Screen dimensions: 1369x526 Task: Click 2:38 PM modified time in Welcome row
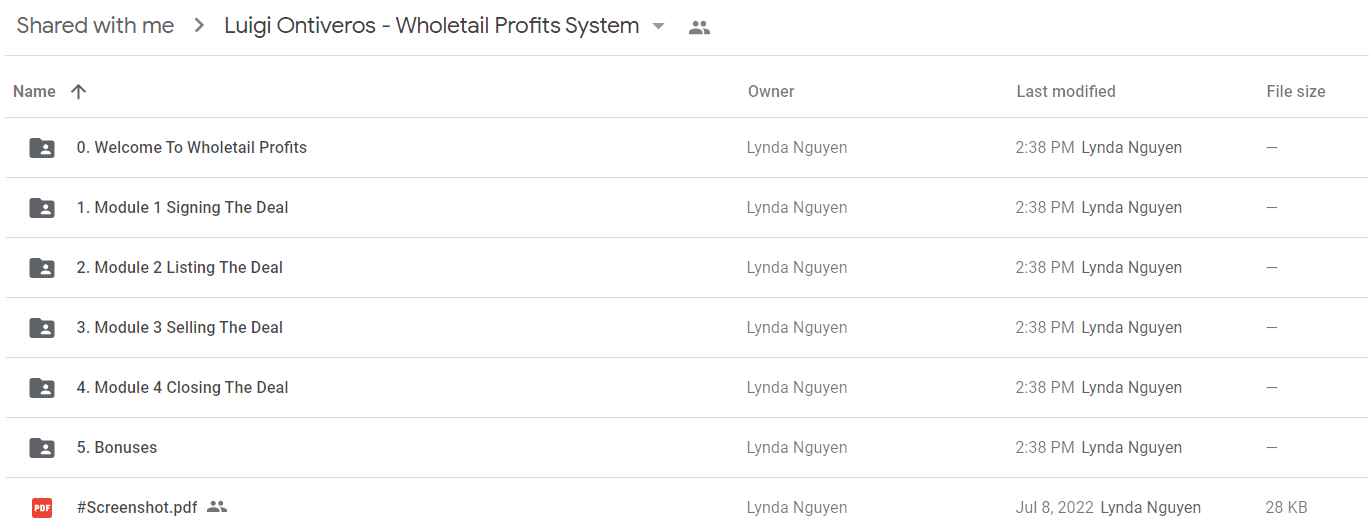1045,147
